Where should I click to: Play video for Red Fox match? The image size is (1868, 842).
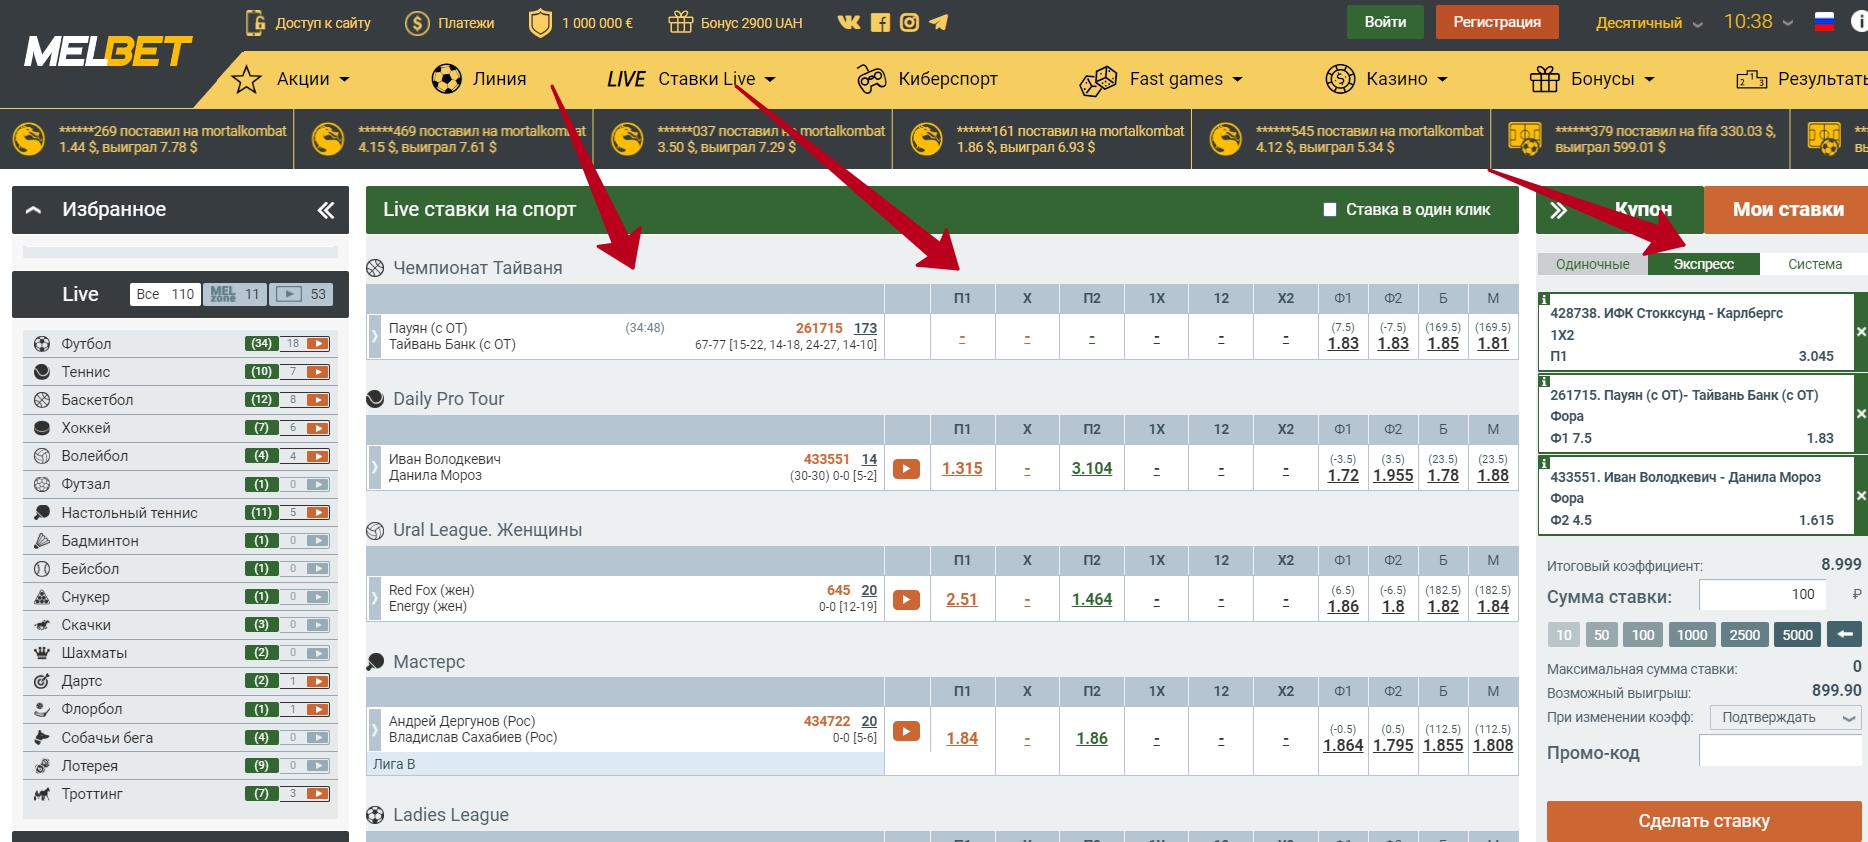tap(906, 599)
